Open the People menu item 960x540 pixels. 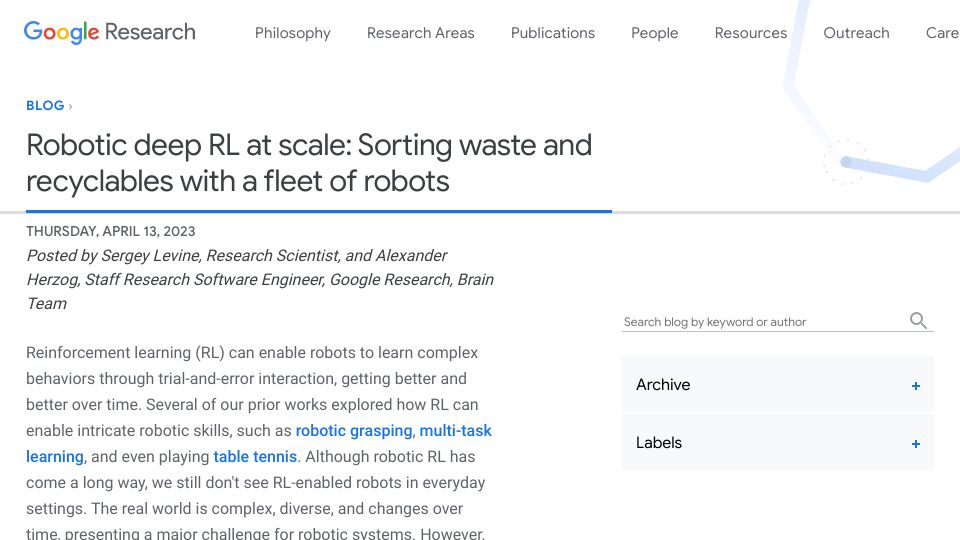654,33
